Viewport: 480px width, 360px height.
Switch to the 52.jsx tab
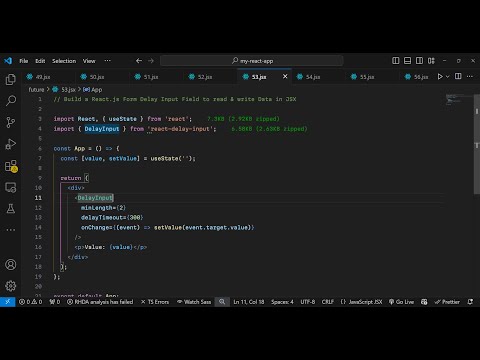pos(205,77)
